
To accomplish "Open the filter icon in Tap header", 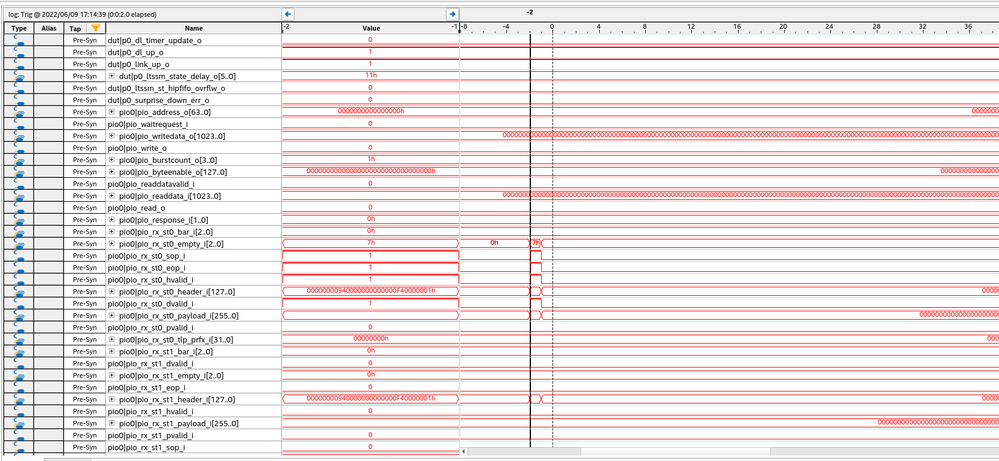I will click(x=96, y=28).
